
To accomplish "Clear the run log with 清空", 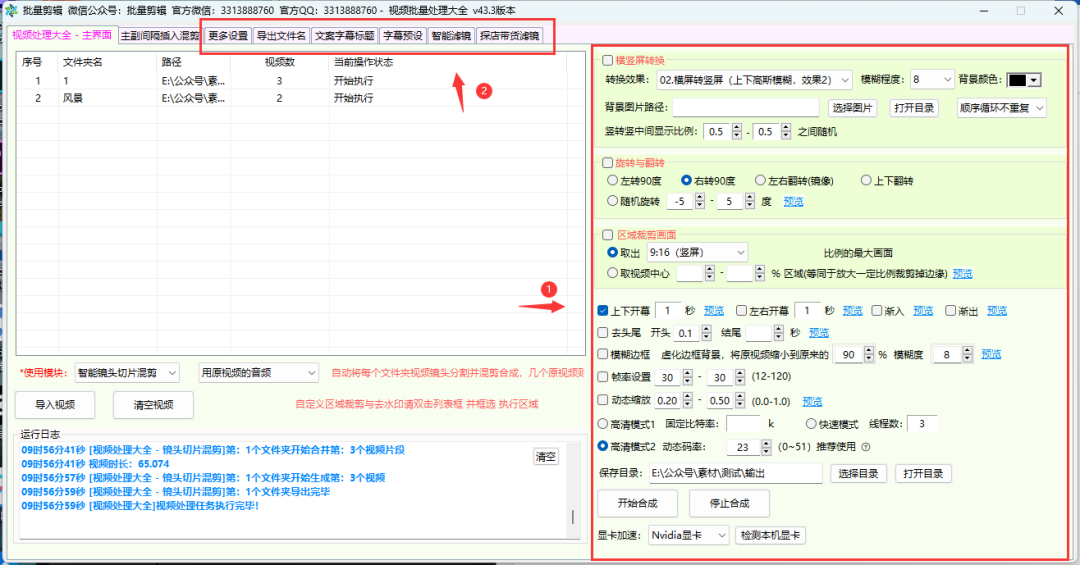I will tap(545, 457).
